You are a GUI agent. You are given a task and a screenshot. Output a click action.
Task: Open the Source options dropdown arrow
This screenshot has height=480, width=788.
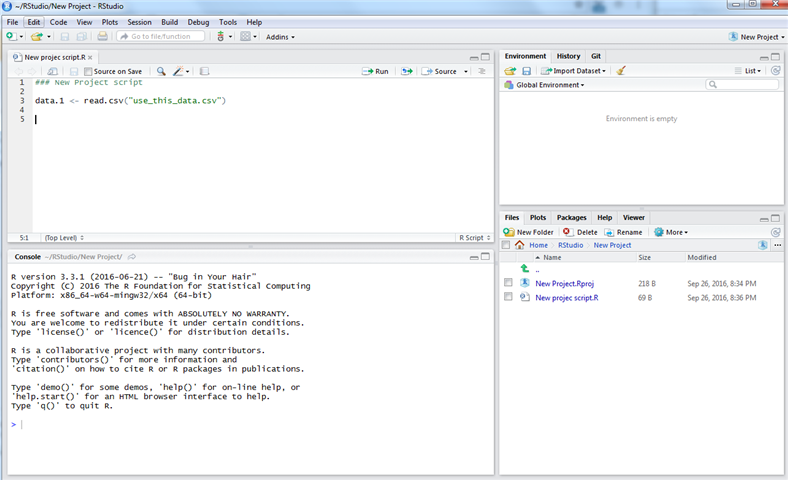pyautogui.click(x=466, y=71)
